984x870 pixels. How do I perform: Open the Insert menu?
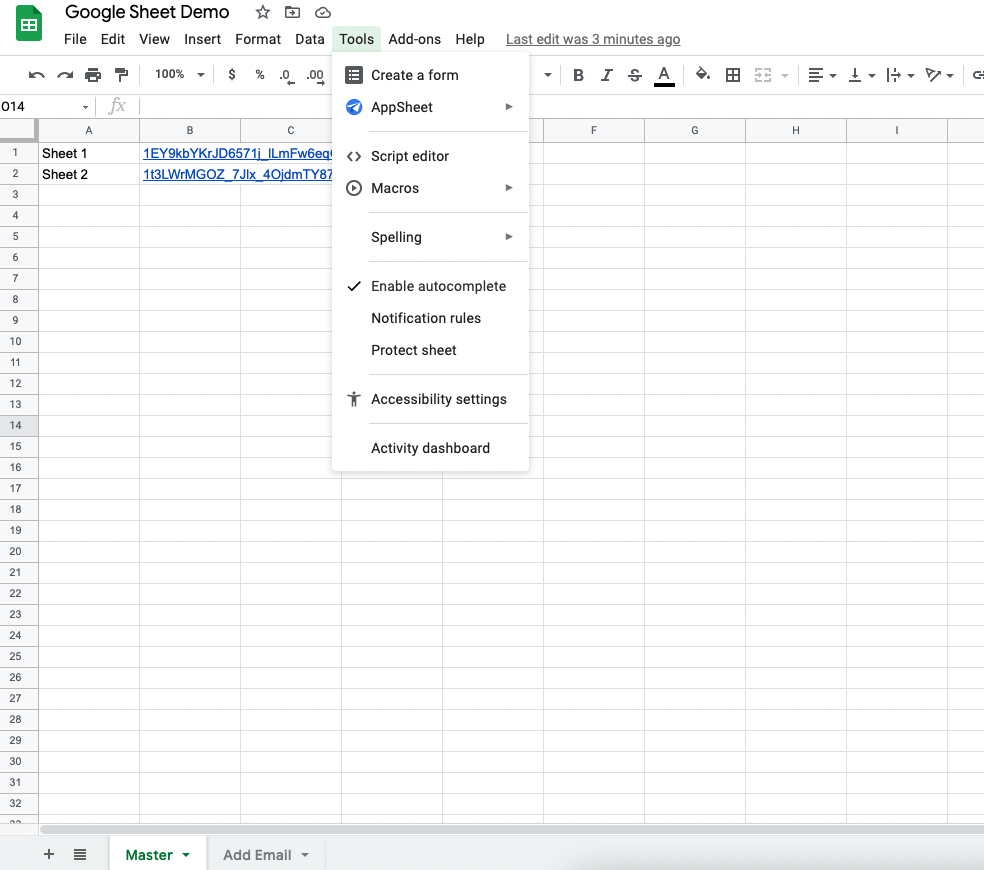[x=202, y=39]
